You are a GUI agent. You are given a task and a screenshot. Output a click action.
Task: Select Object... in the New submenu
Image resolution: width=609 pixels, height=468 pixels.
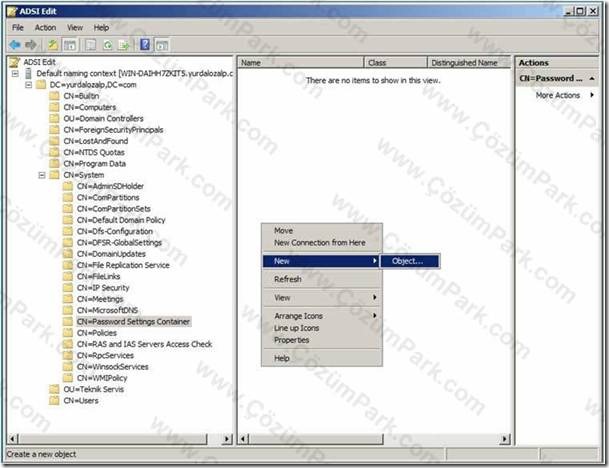click(410, 261)
